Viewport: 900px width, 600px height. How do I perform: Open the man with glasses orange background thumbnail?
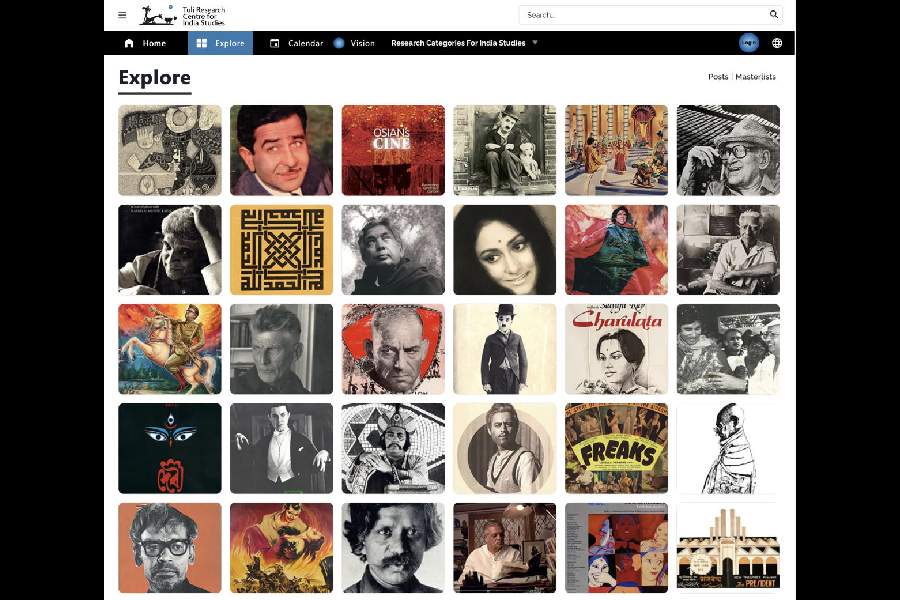tap(170, 548)
